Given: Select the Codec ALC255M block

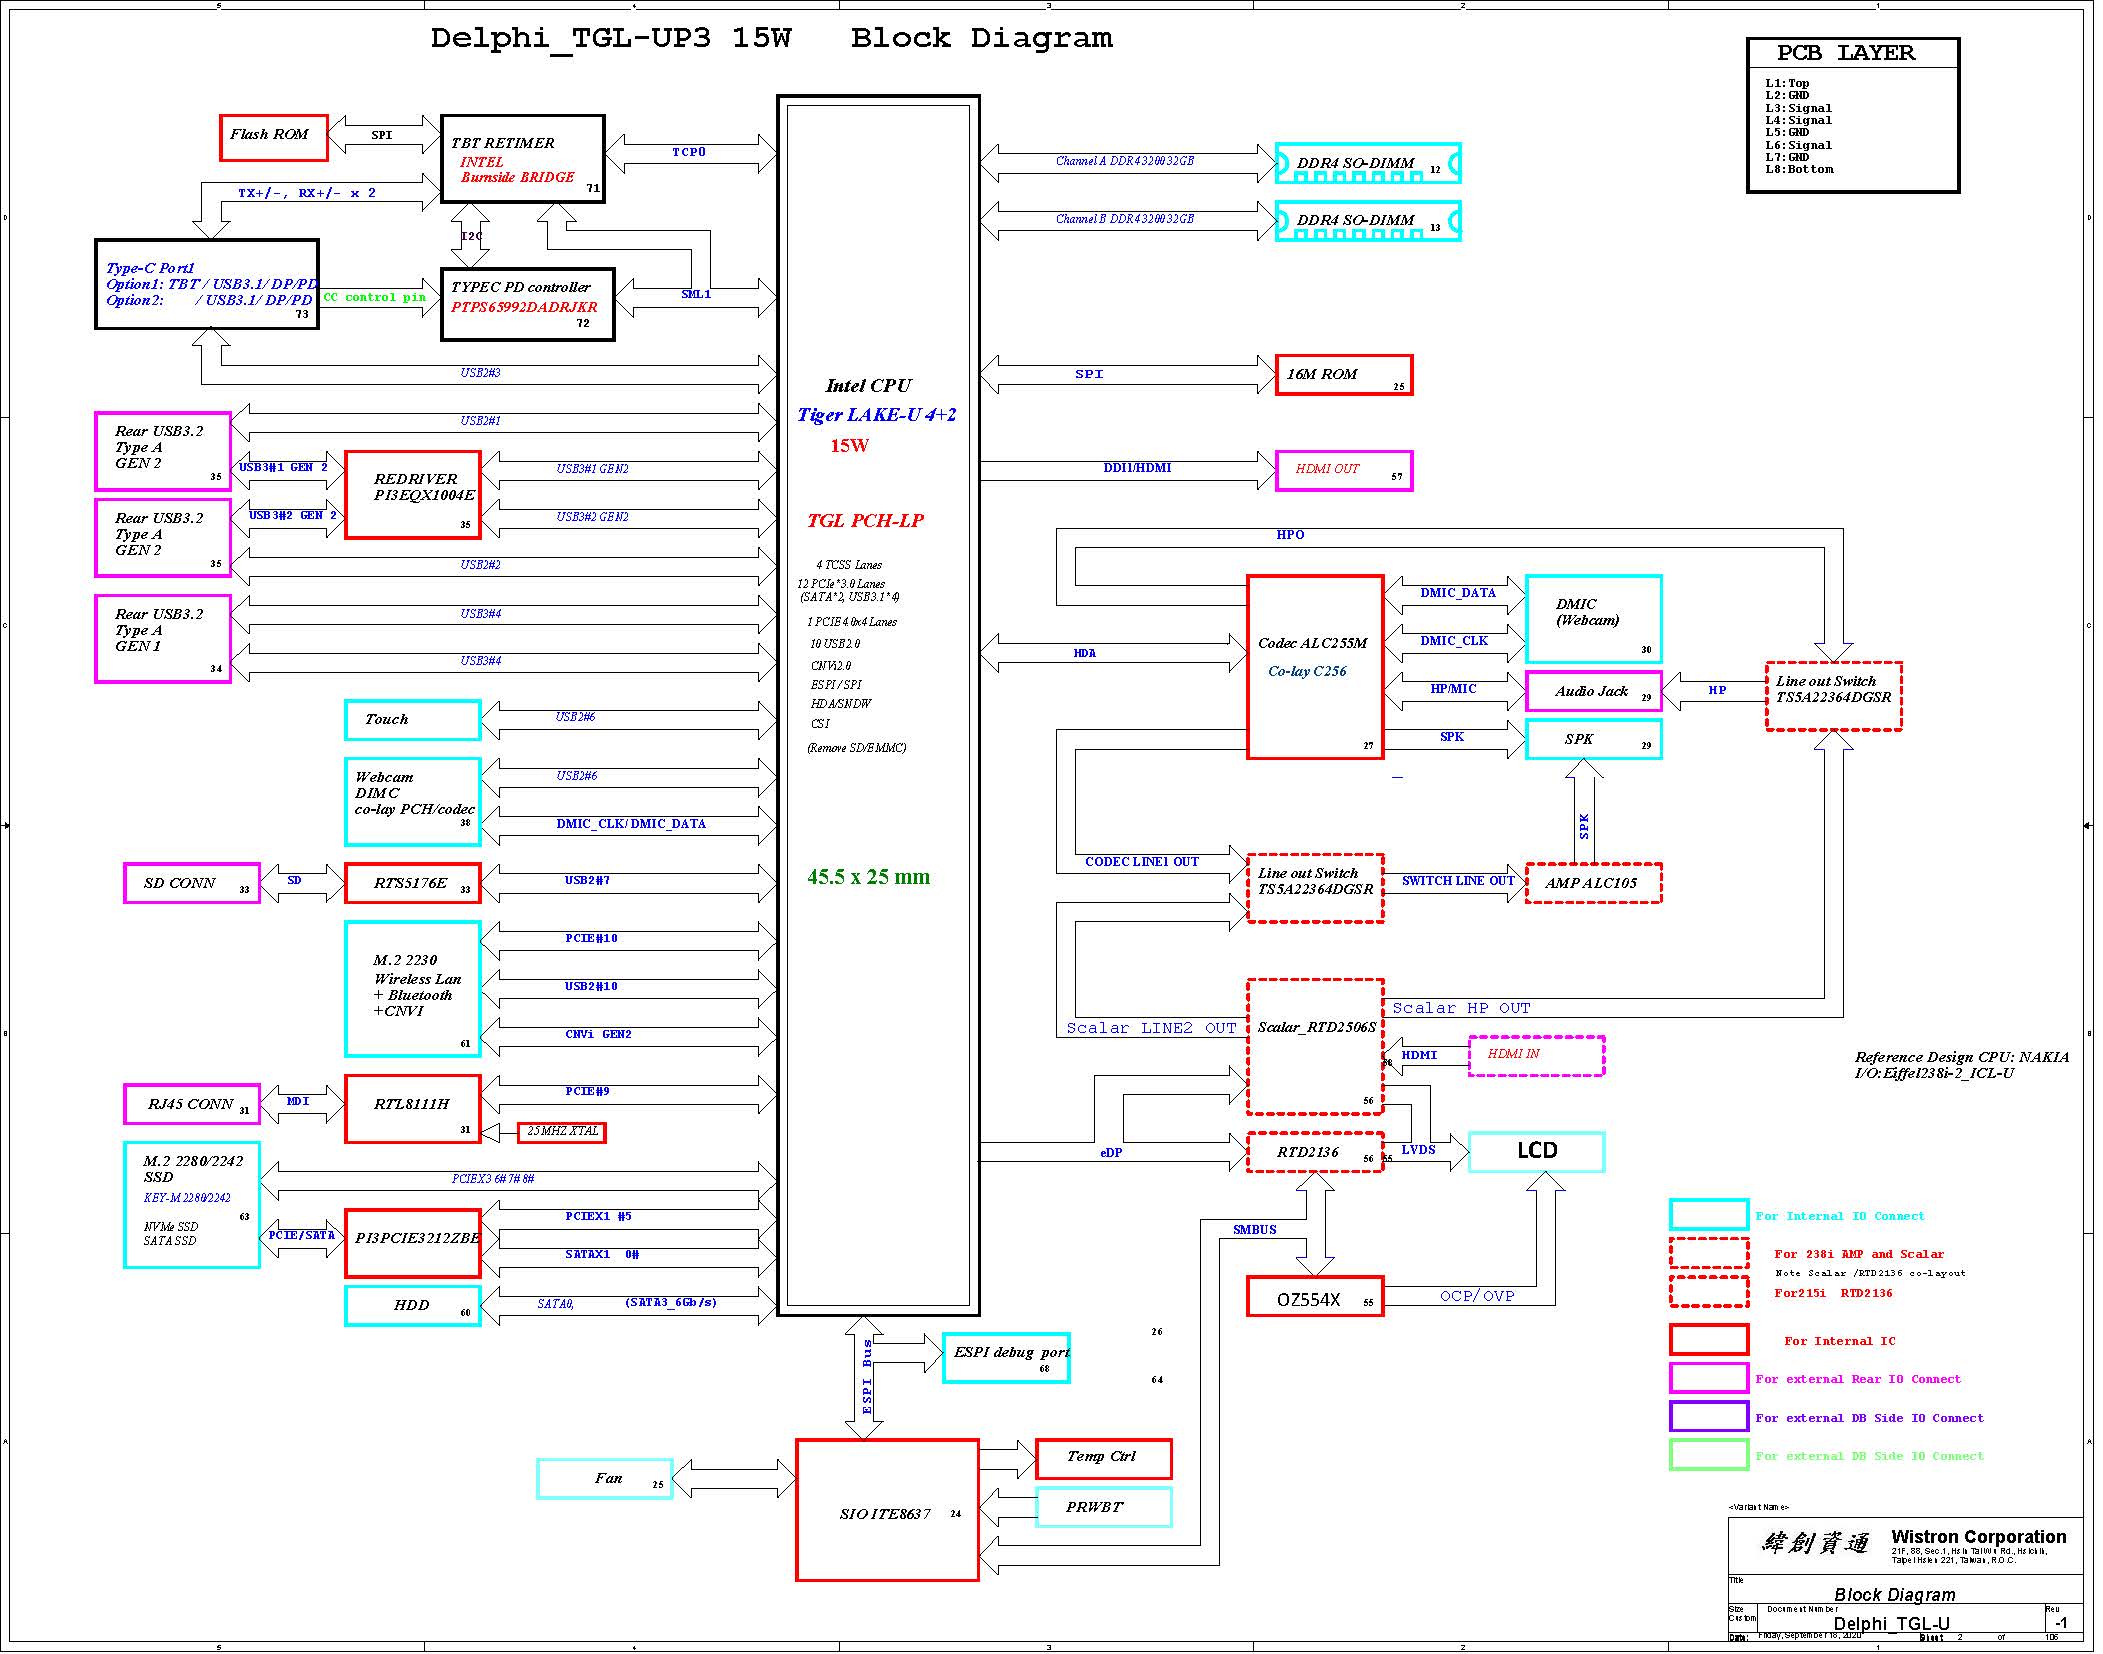Looking at the screenshot, I should coord(1315,667).
